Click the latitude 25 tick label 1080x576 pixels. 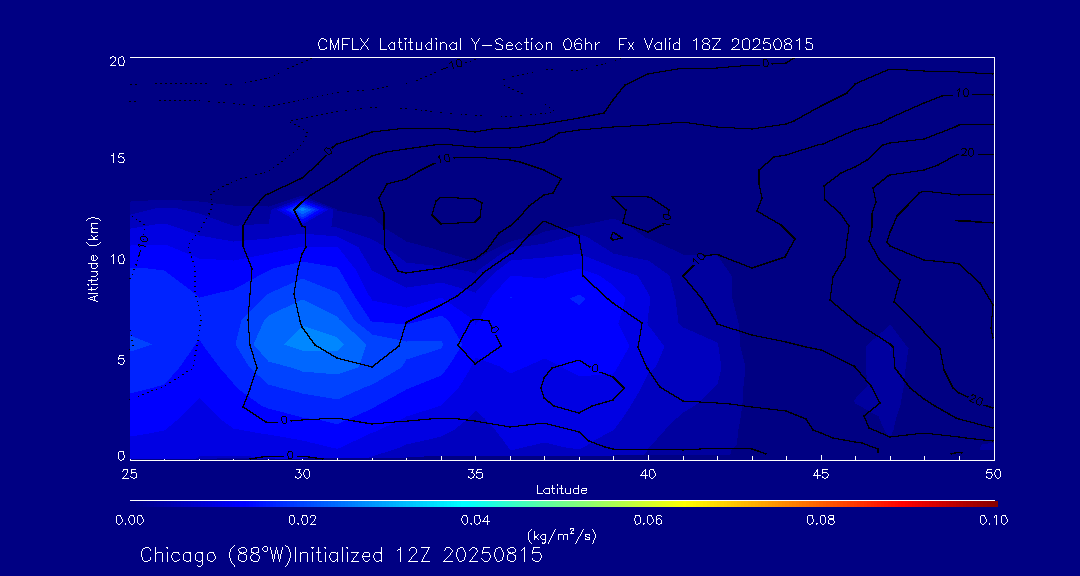(x=129, y=473)
